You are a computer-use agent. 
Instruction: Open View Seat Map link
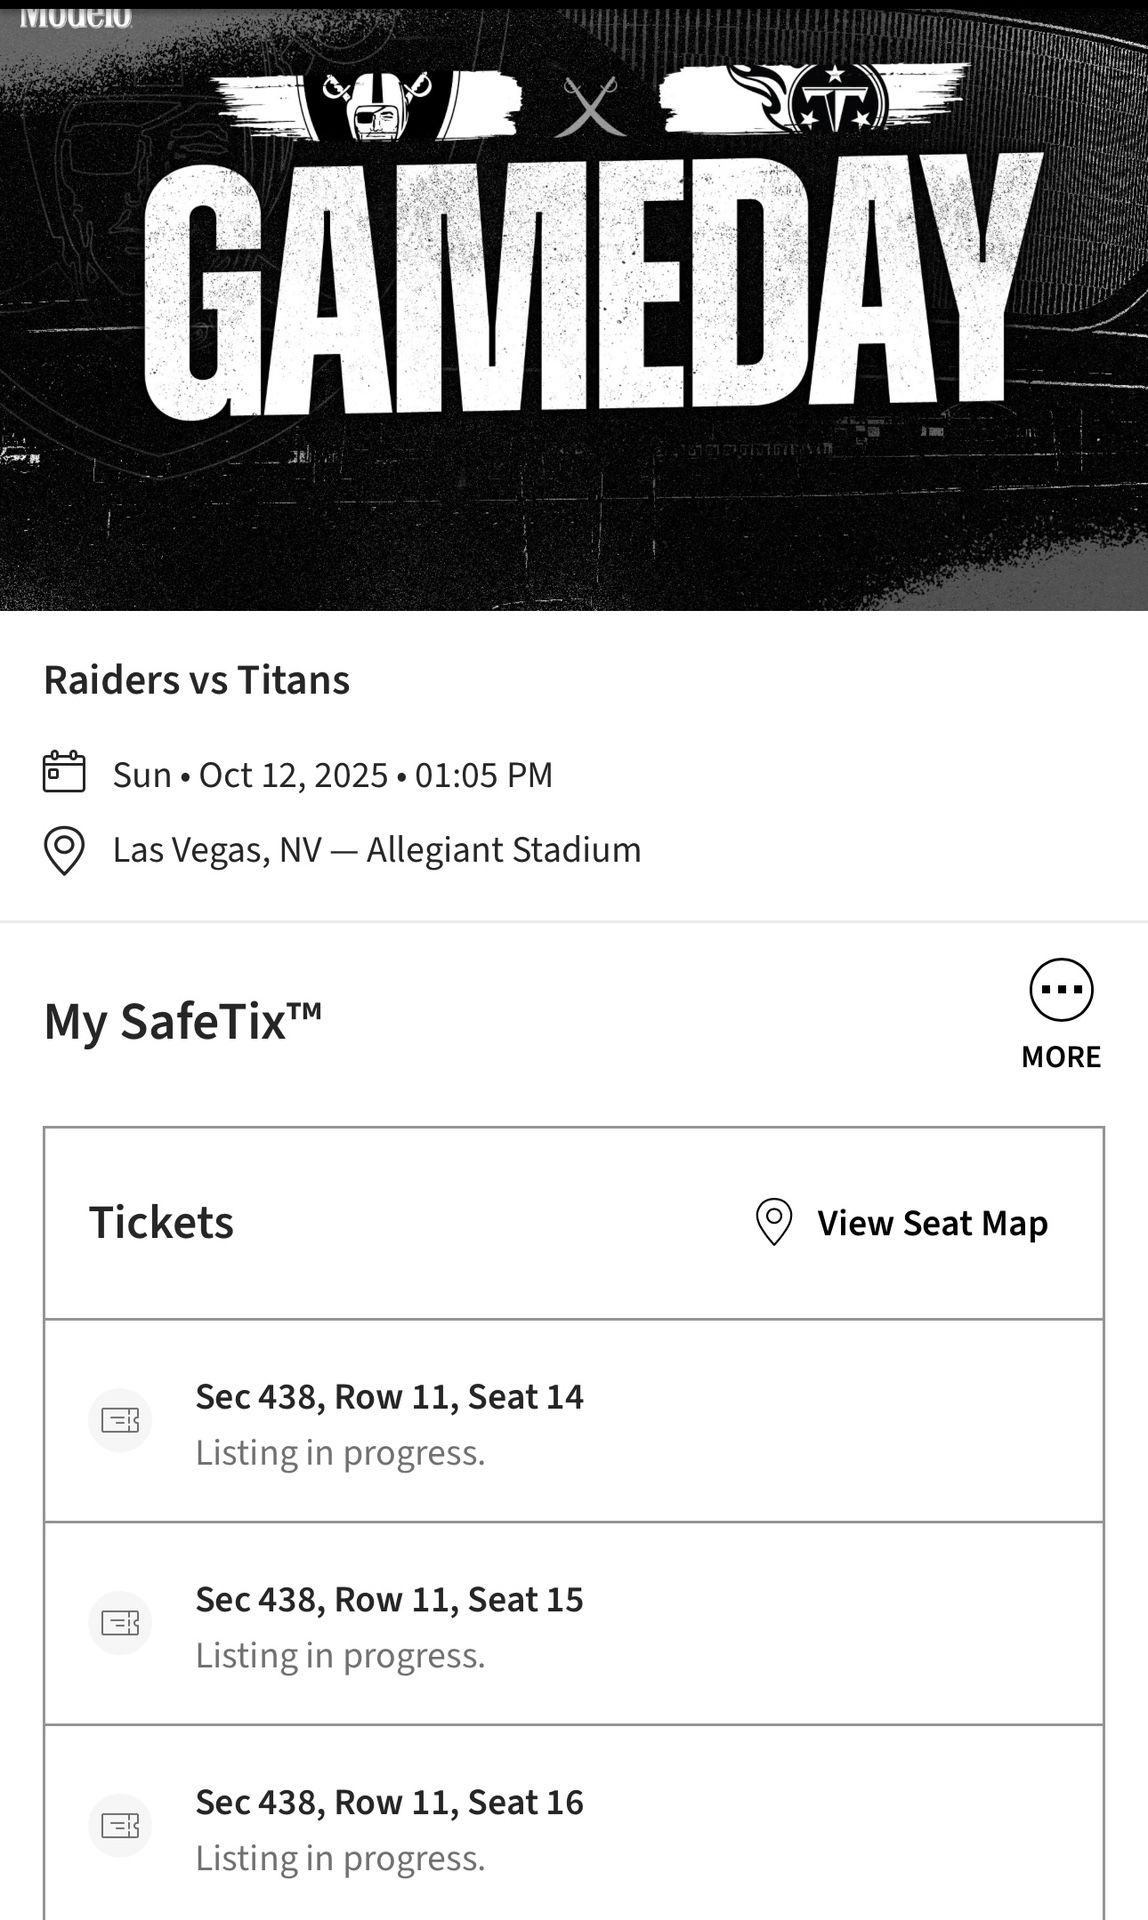[x=932, y=1223]
